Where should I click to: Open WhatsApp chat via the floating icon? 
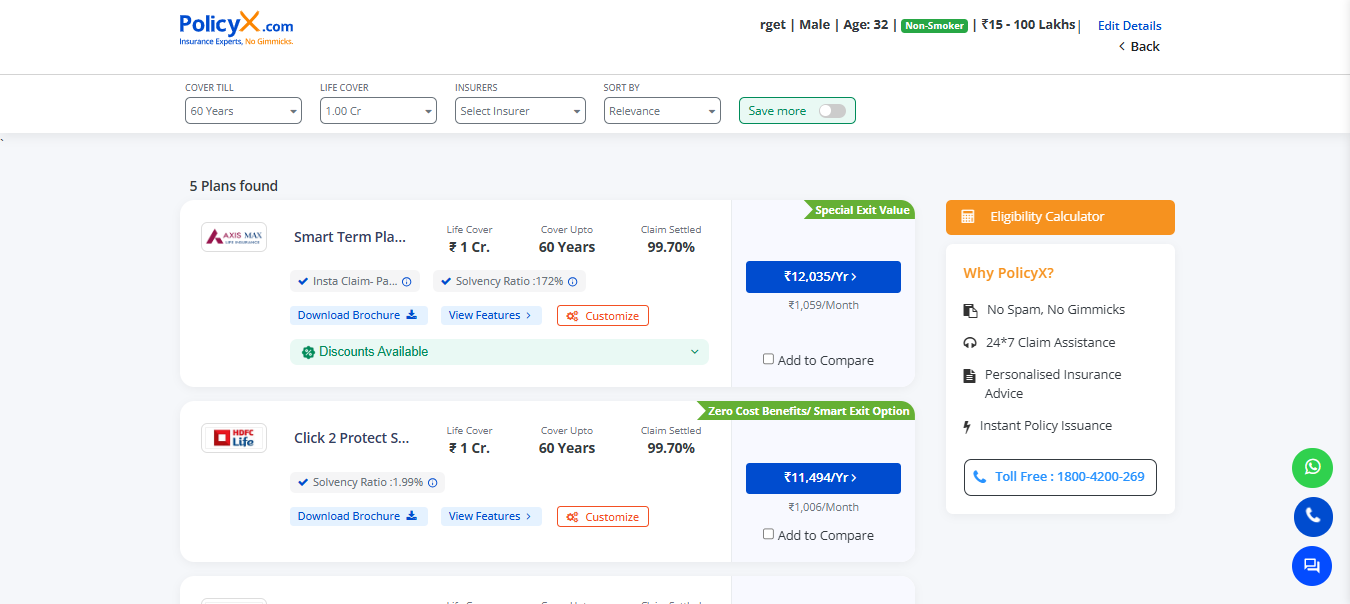click(1312, 467)
